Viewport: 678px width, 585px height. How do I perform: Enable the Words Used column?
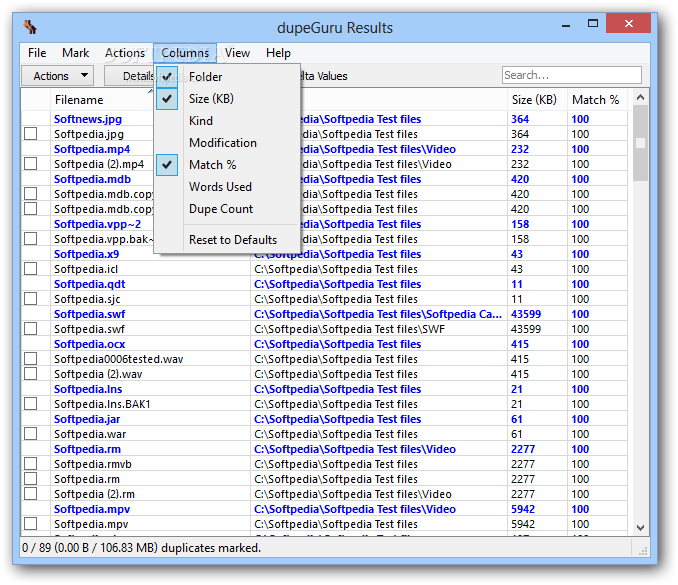point(227,187)
